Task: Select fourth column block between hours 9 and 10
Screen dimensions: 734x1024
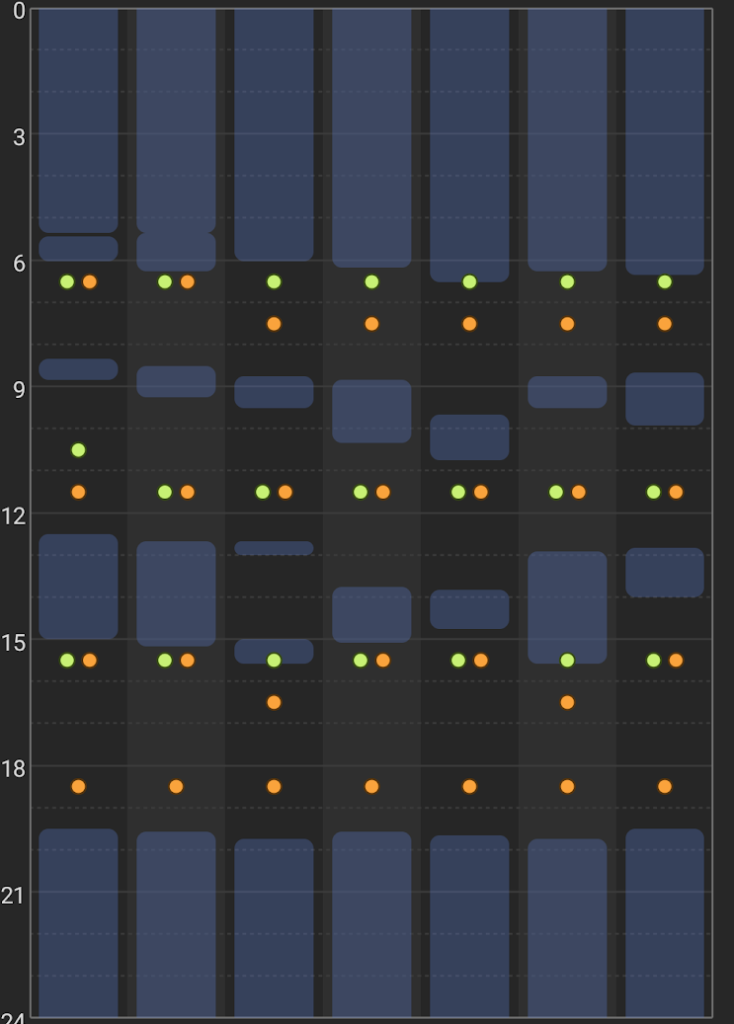Action: click(371, 410)
